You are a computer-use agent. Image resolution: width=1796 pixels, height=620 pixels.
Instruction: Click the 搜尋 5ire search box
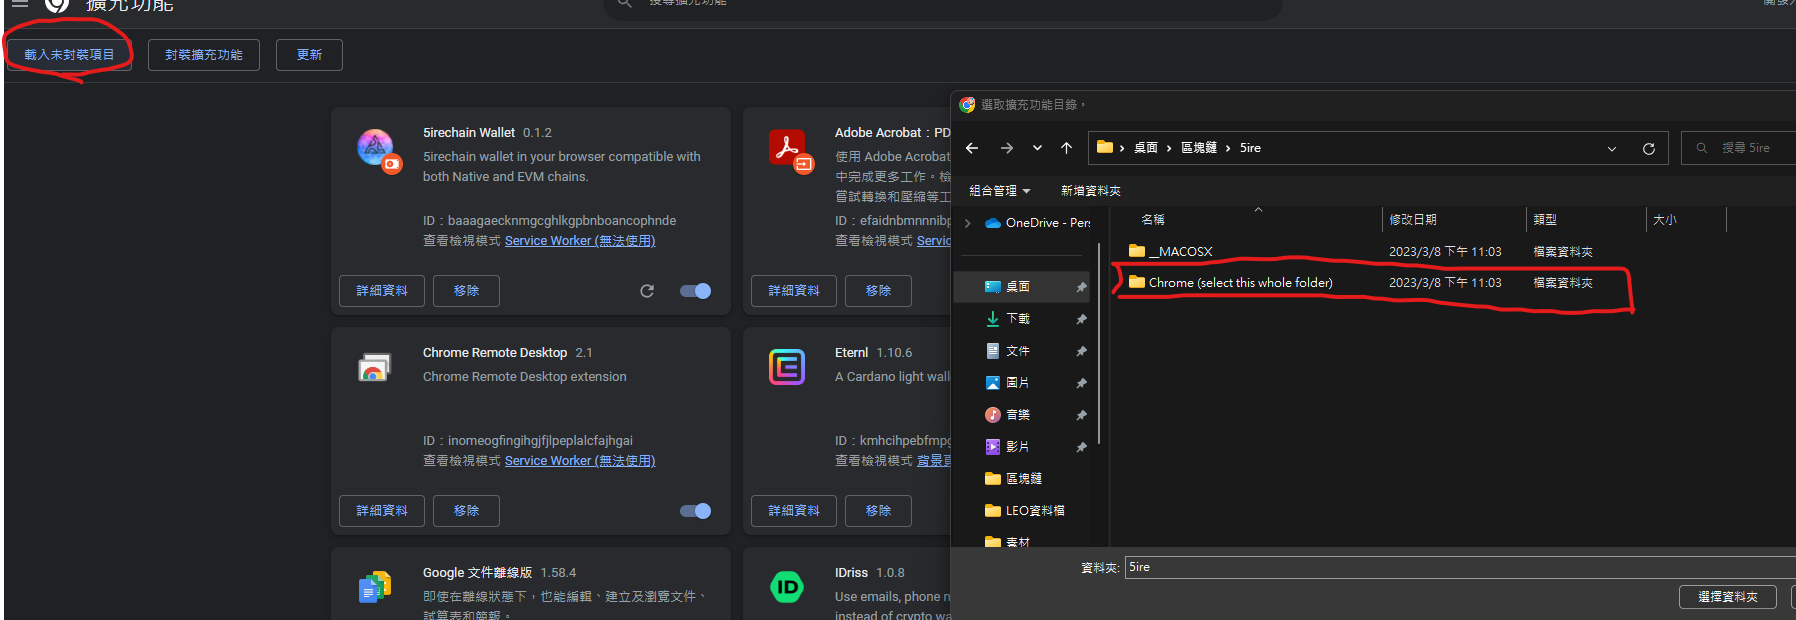[1739, 148]
